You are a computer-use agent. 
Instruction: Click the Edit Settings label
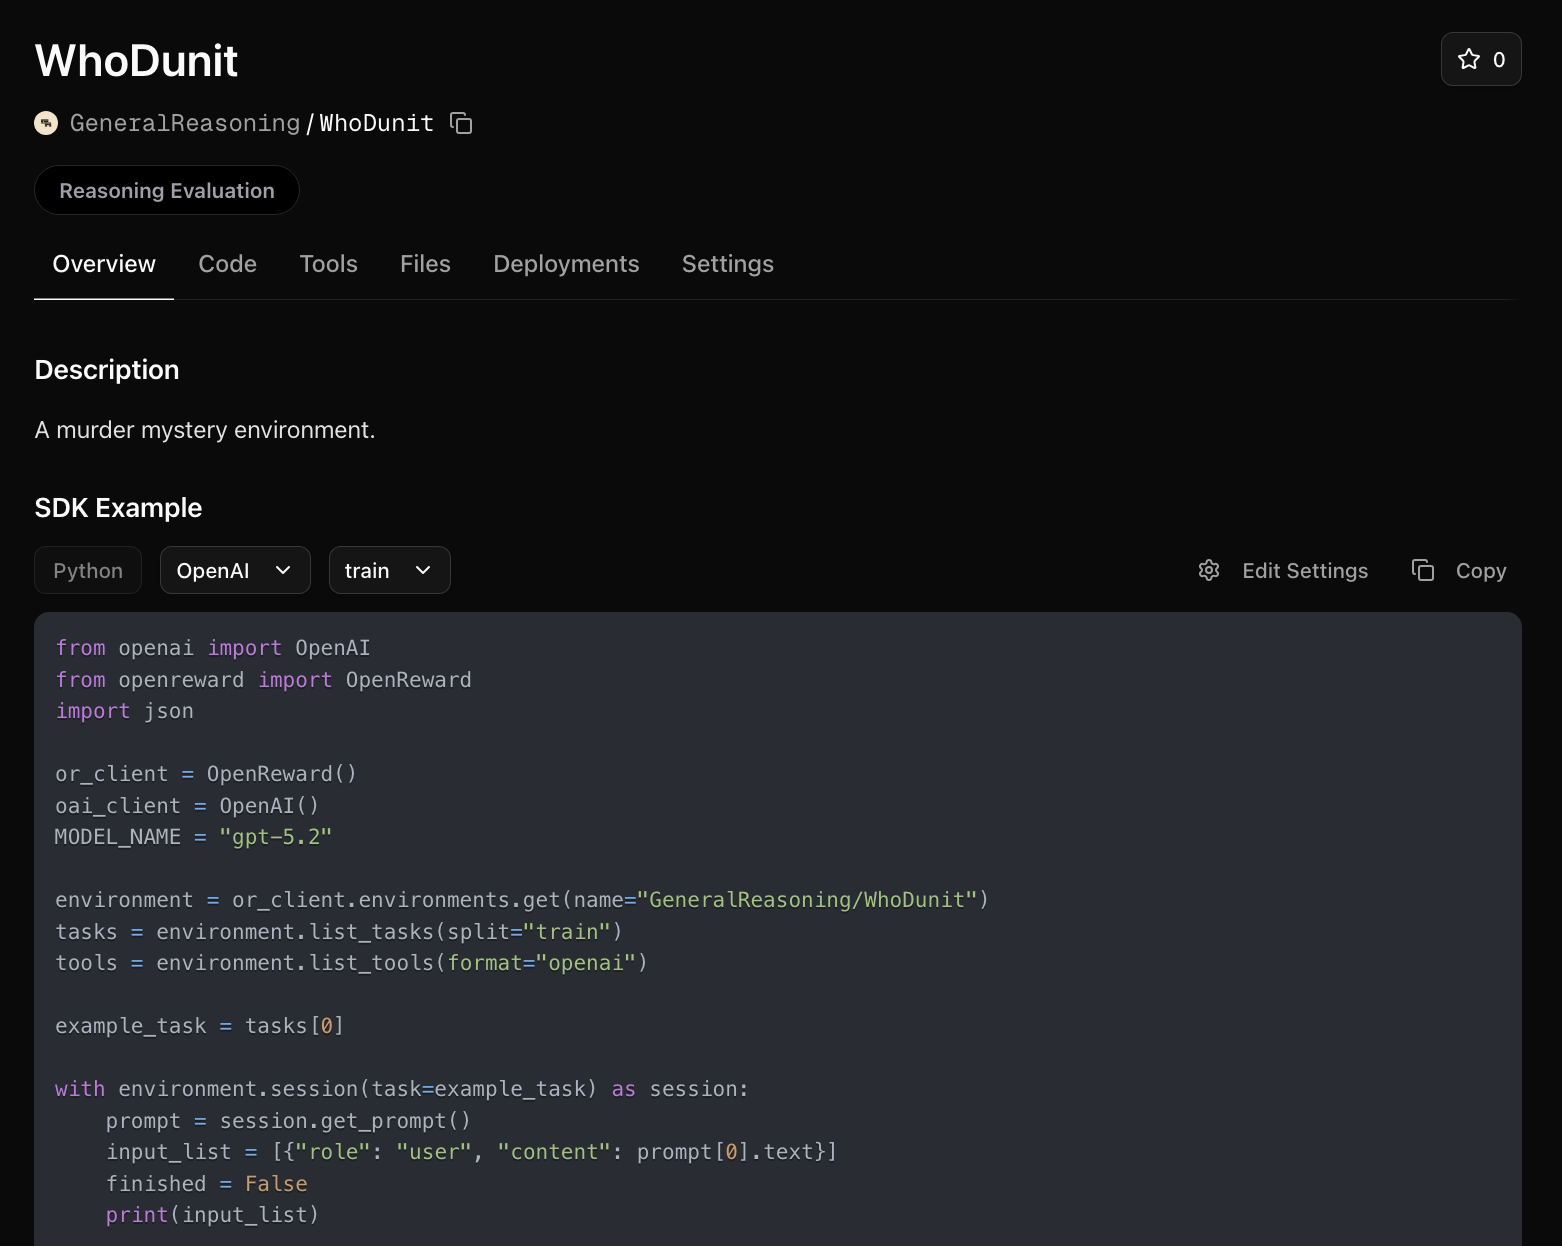(1305, 570)
